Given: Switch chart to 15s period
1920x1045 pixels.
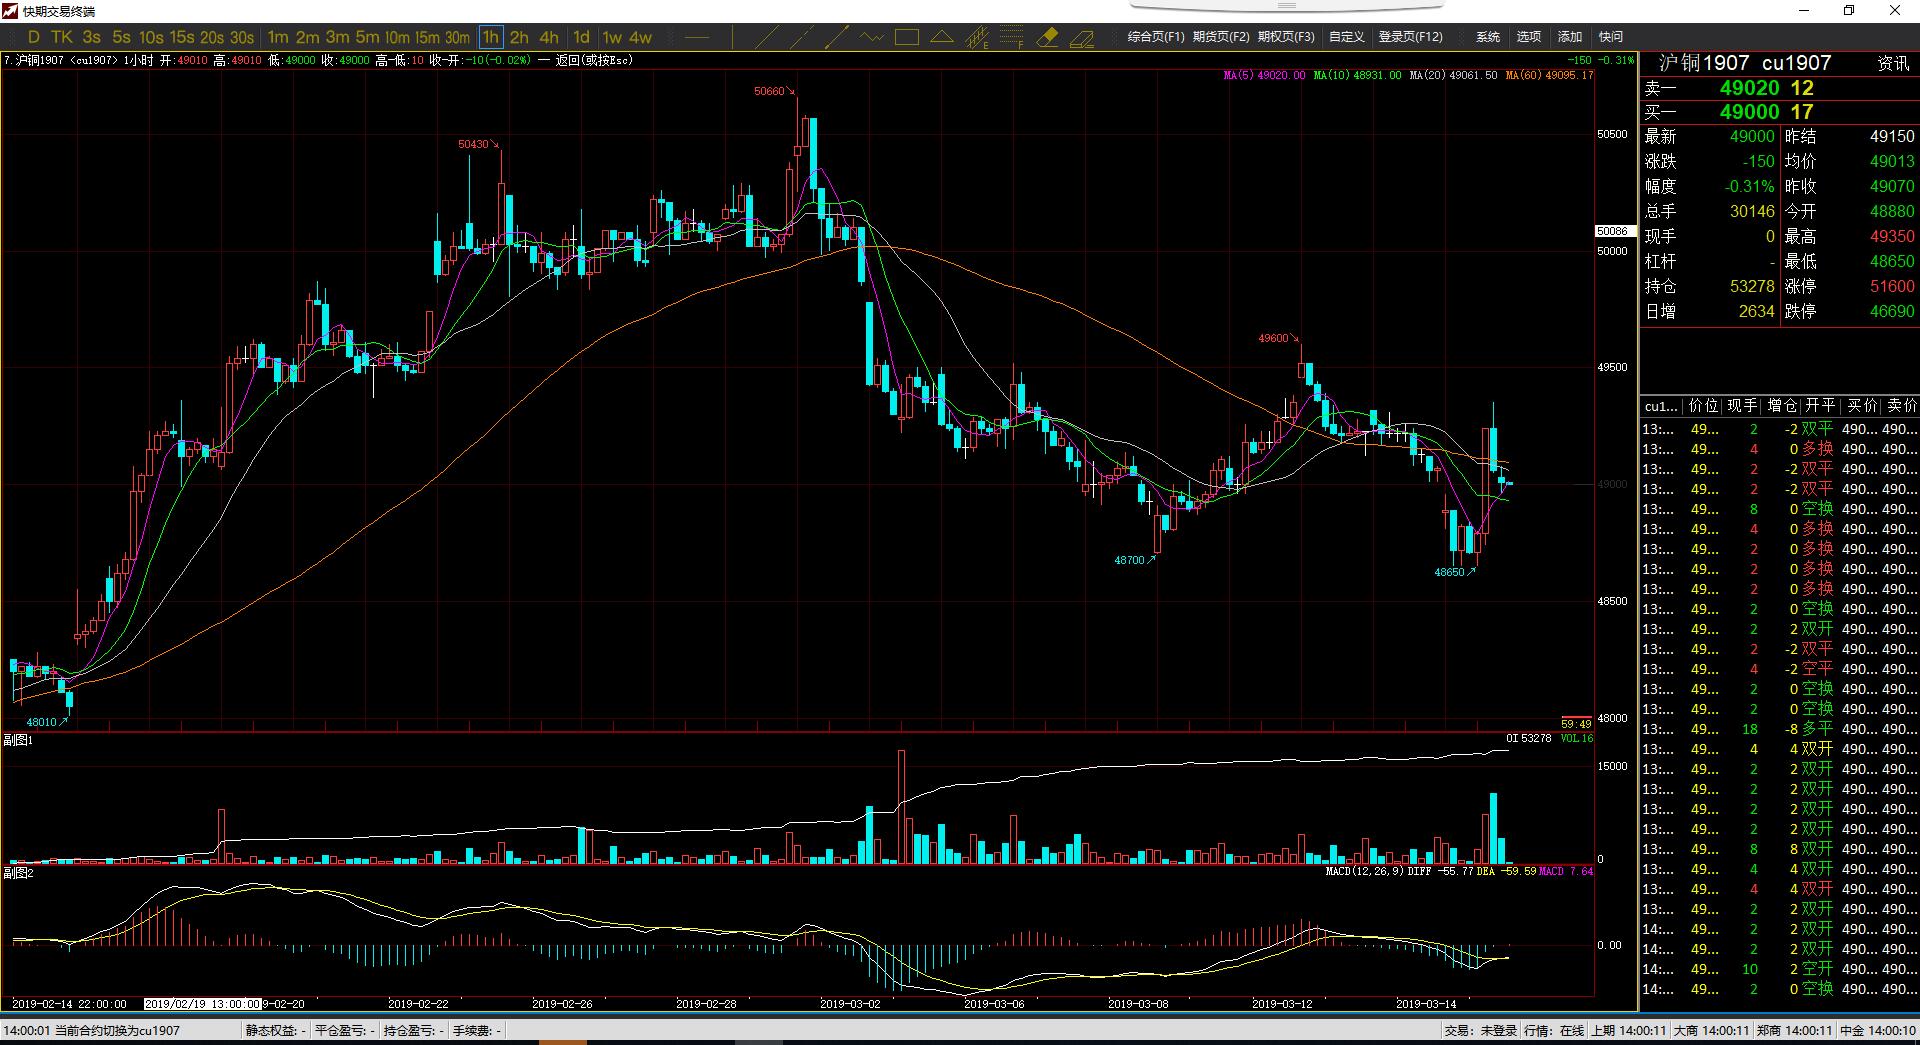Looking at the screenshot, I should coord(182,37).
